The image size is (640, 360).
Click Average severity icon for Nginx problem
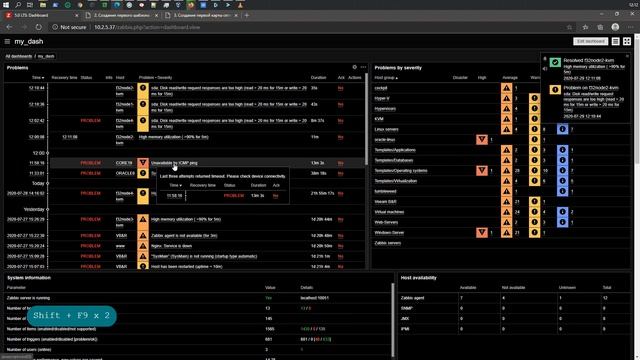click(143, 246)
